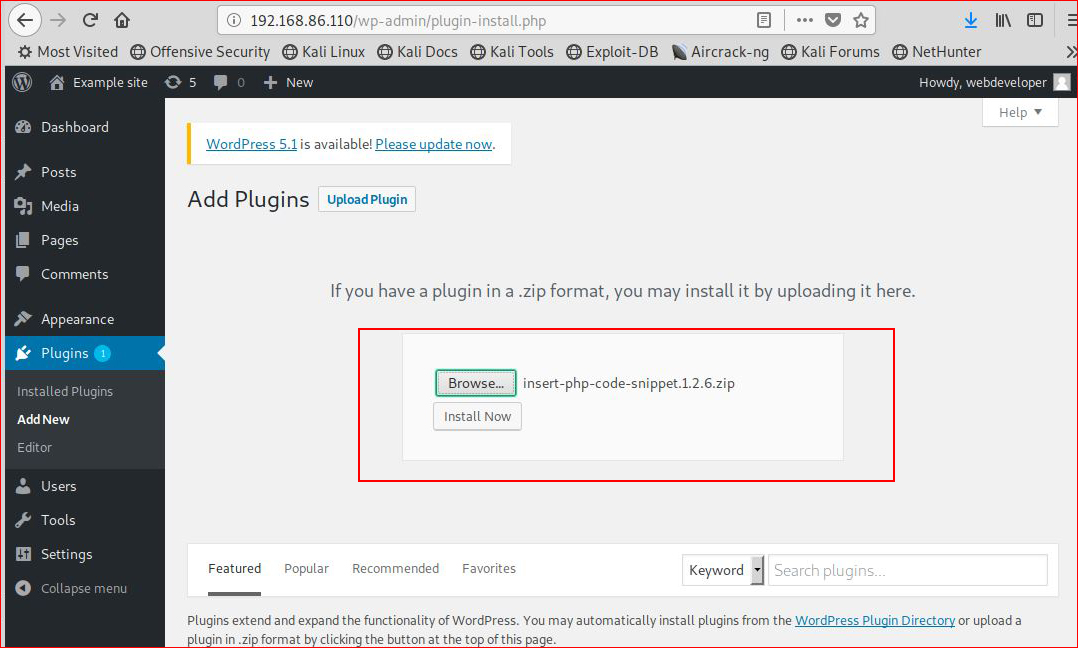
Task: Open NetHunter bookmark
Action: pyautogui.click(x=936, y=52)
